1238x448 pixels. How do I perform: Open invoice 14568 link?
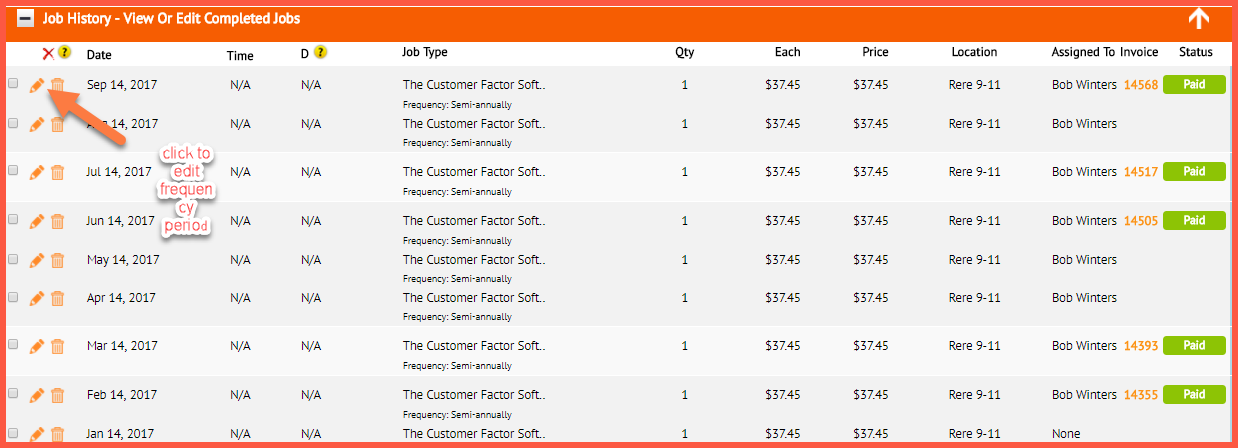[1141, 85]
